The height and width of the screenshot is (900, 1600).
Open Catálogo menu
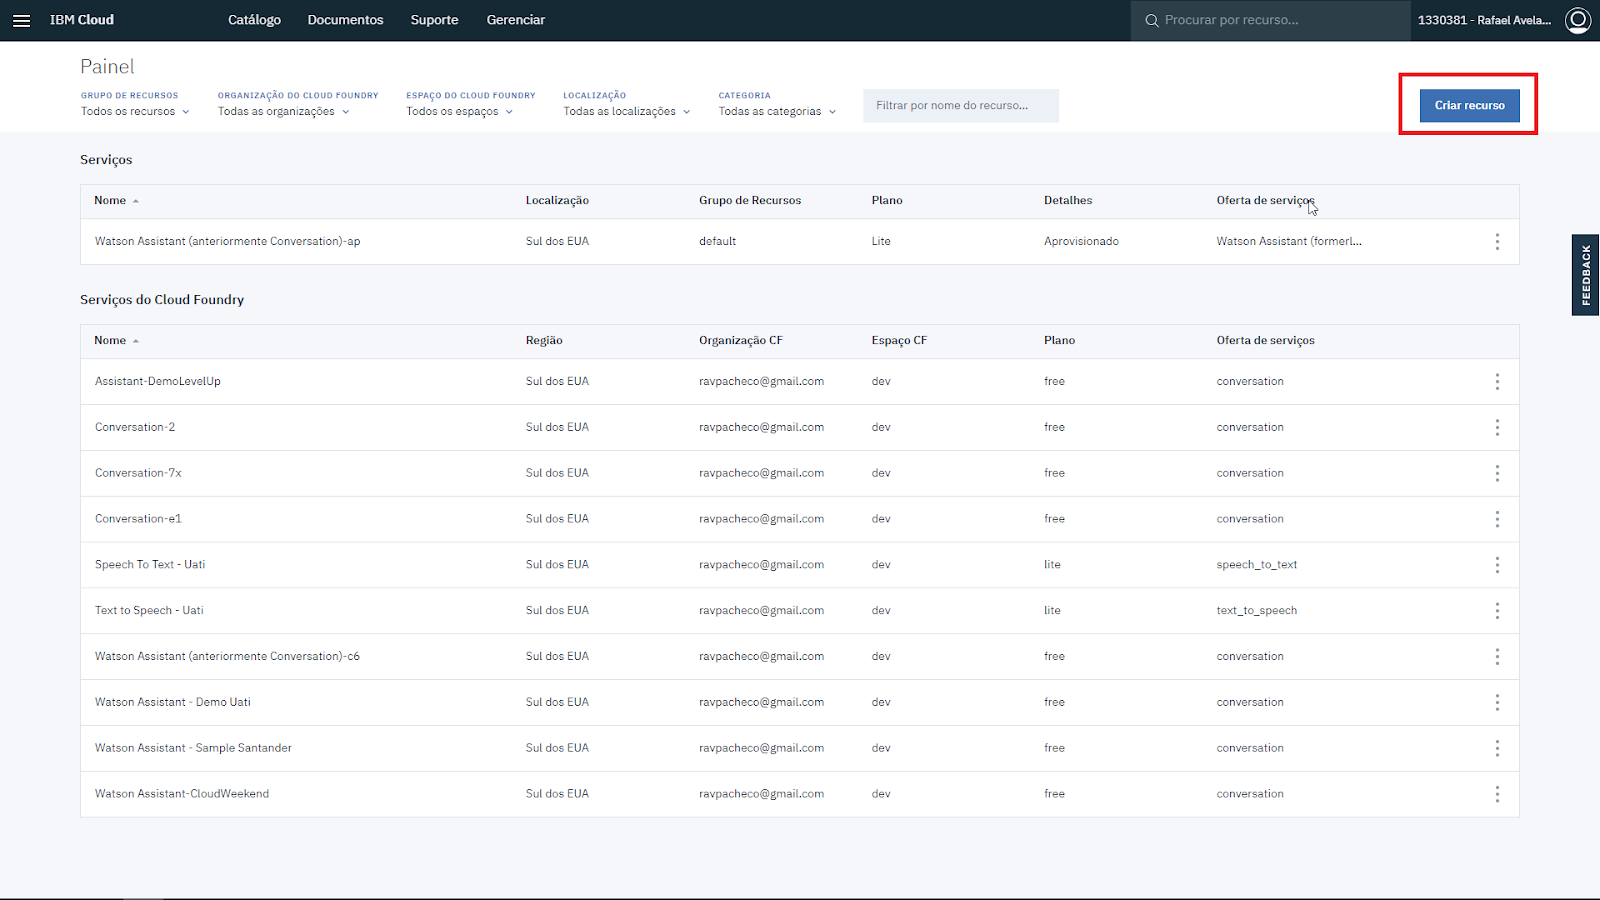[x=254, y=20]
